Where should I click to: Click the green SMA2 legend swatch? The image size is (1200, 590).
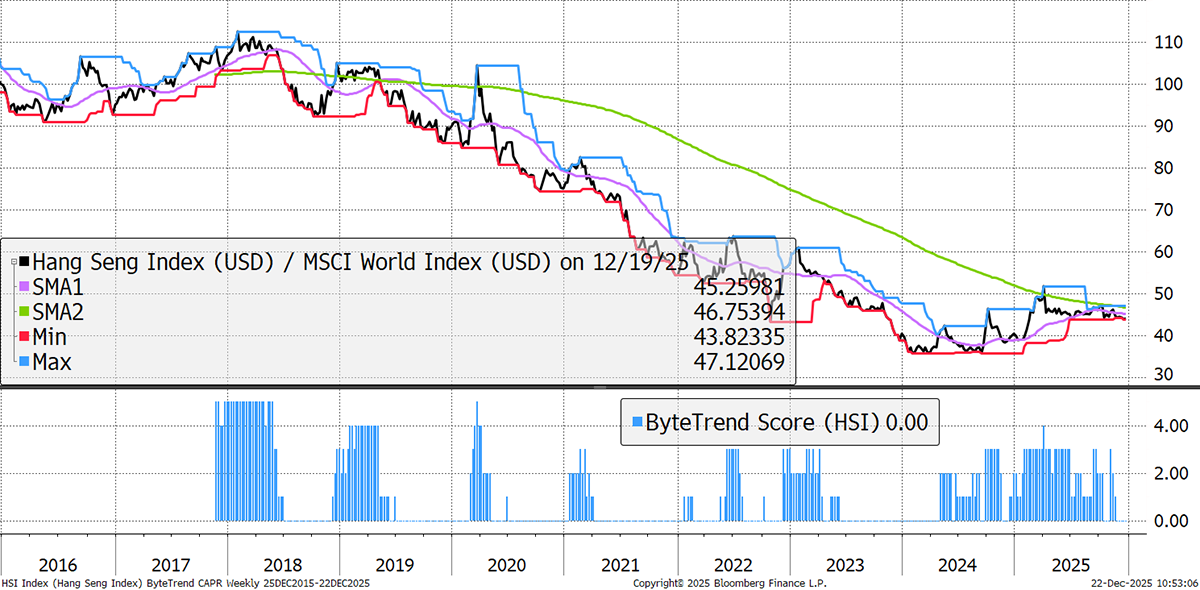pos(25,312)
